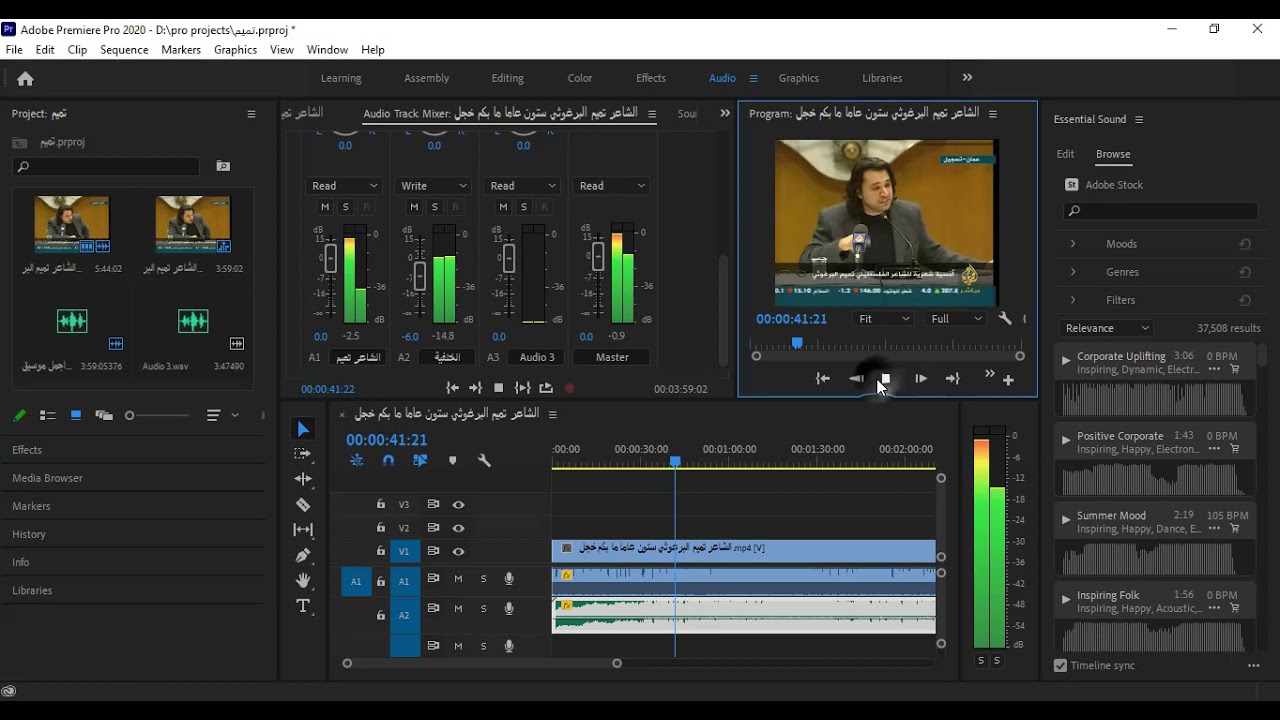Open the Relevance sort dropdown

click(1107, 328)
